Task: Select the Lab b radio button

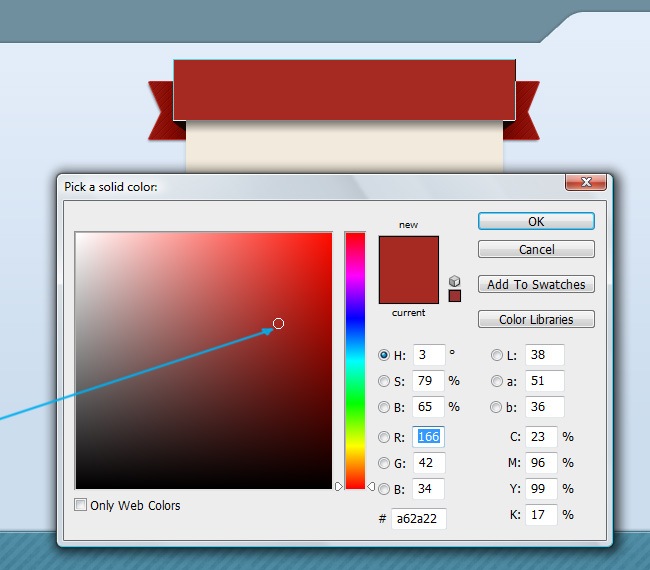Action: tap(496, 407)
